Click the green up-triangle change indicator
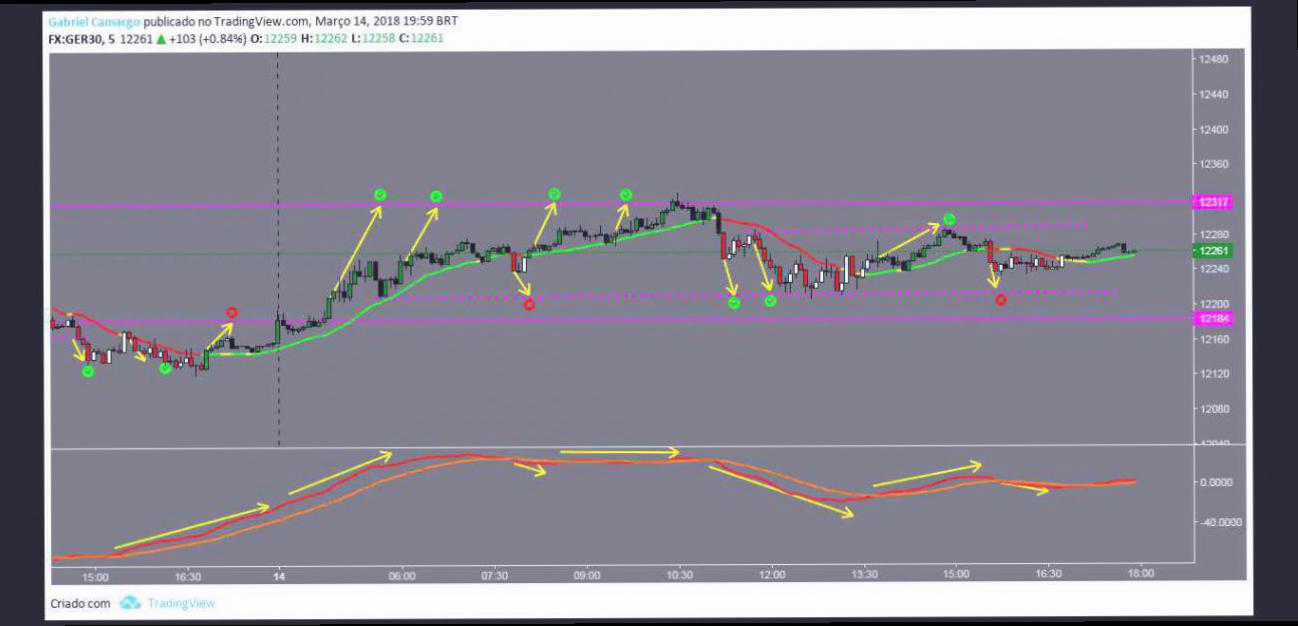The width and height of the screenshot is (1298, 626). point(160,38)
